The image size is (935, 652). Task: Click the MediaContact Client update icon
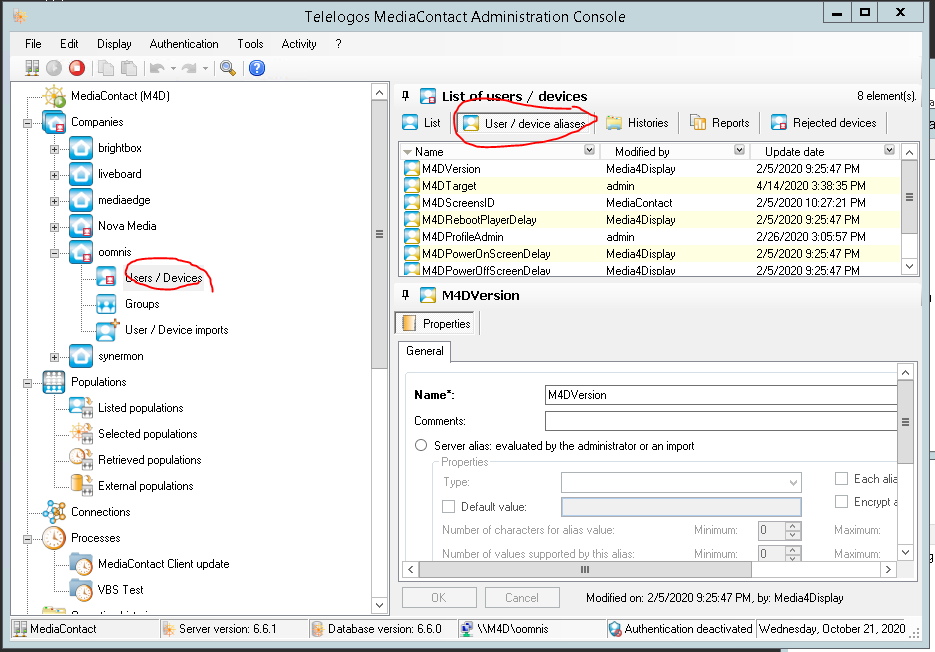click(x=81, y=564)
